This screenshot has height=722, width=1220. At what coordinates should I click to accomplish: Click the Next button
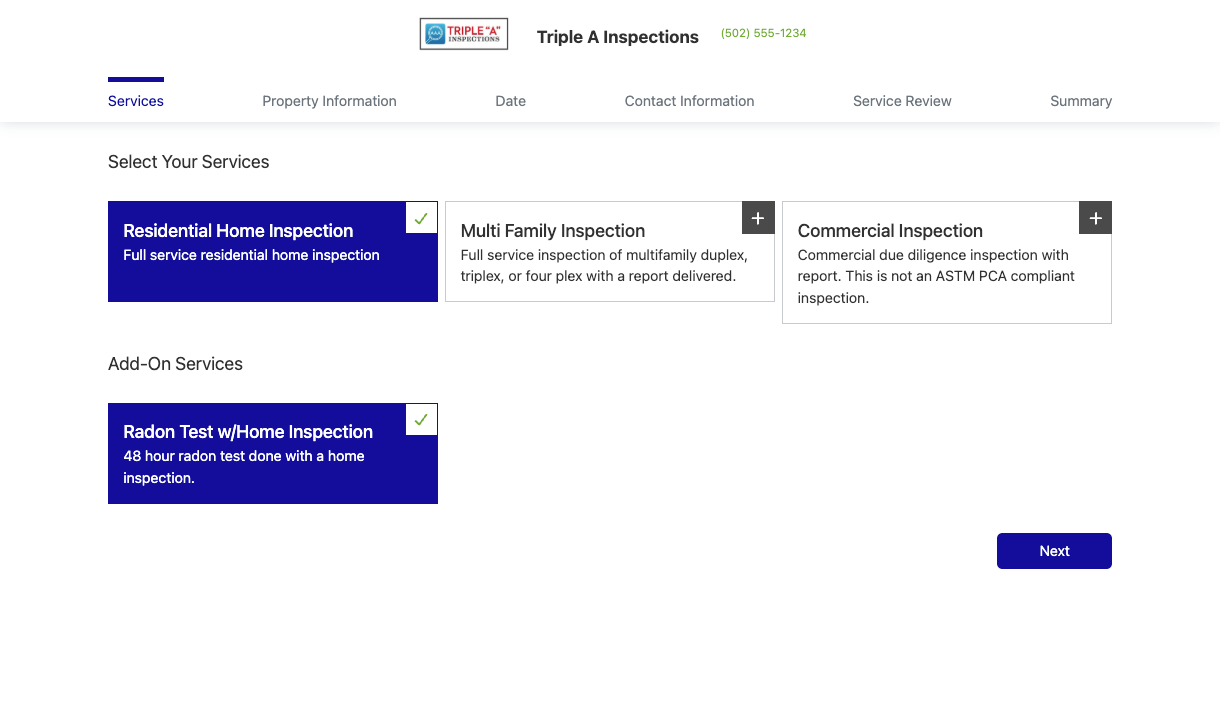[1054, 551]
